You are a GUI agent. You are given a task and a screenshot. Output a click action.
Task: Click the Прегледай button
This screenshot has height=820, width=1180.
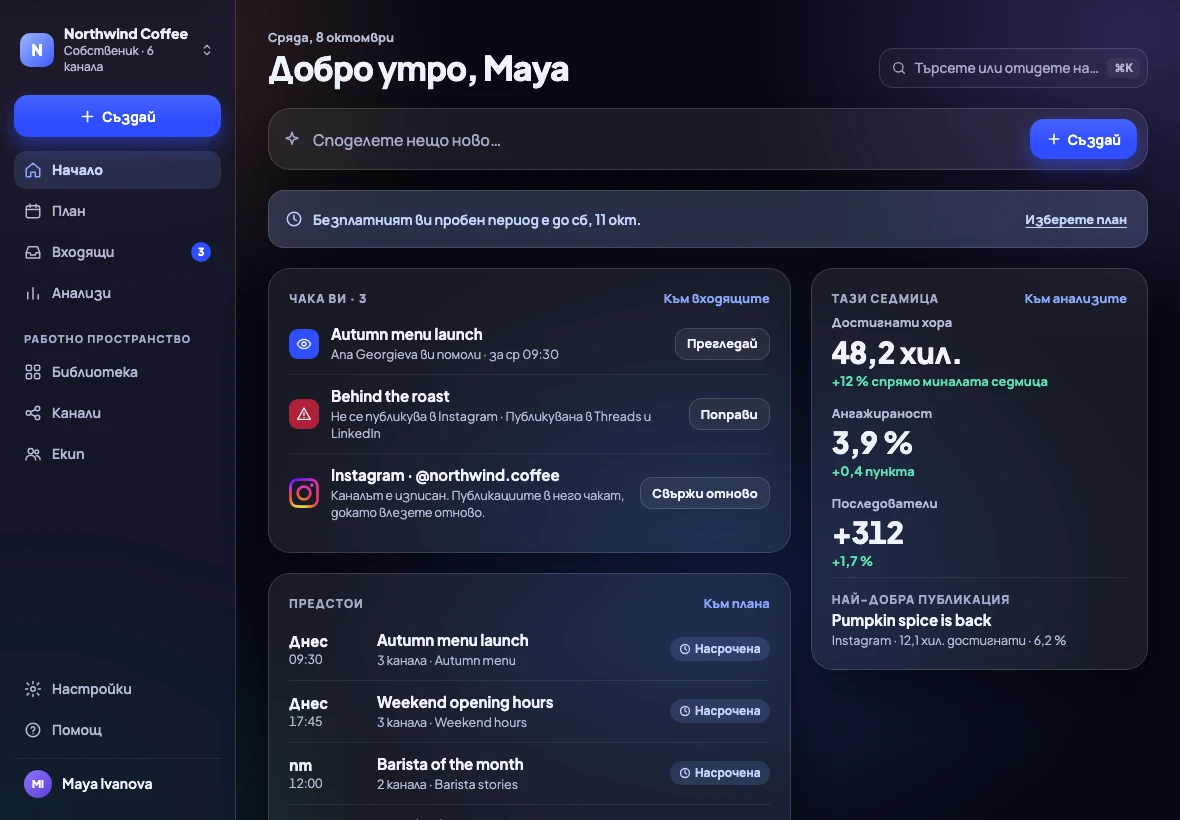click(x=722, y=344)
